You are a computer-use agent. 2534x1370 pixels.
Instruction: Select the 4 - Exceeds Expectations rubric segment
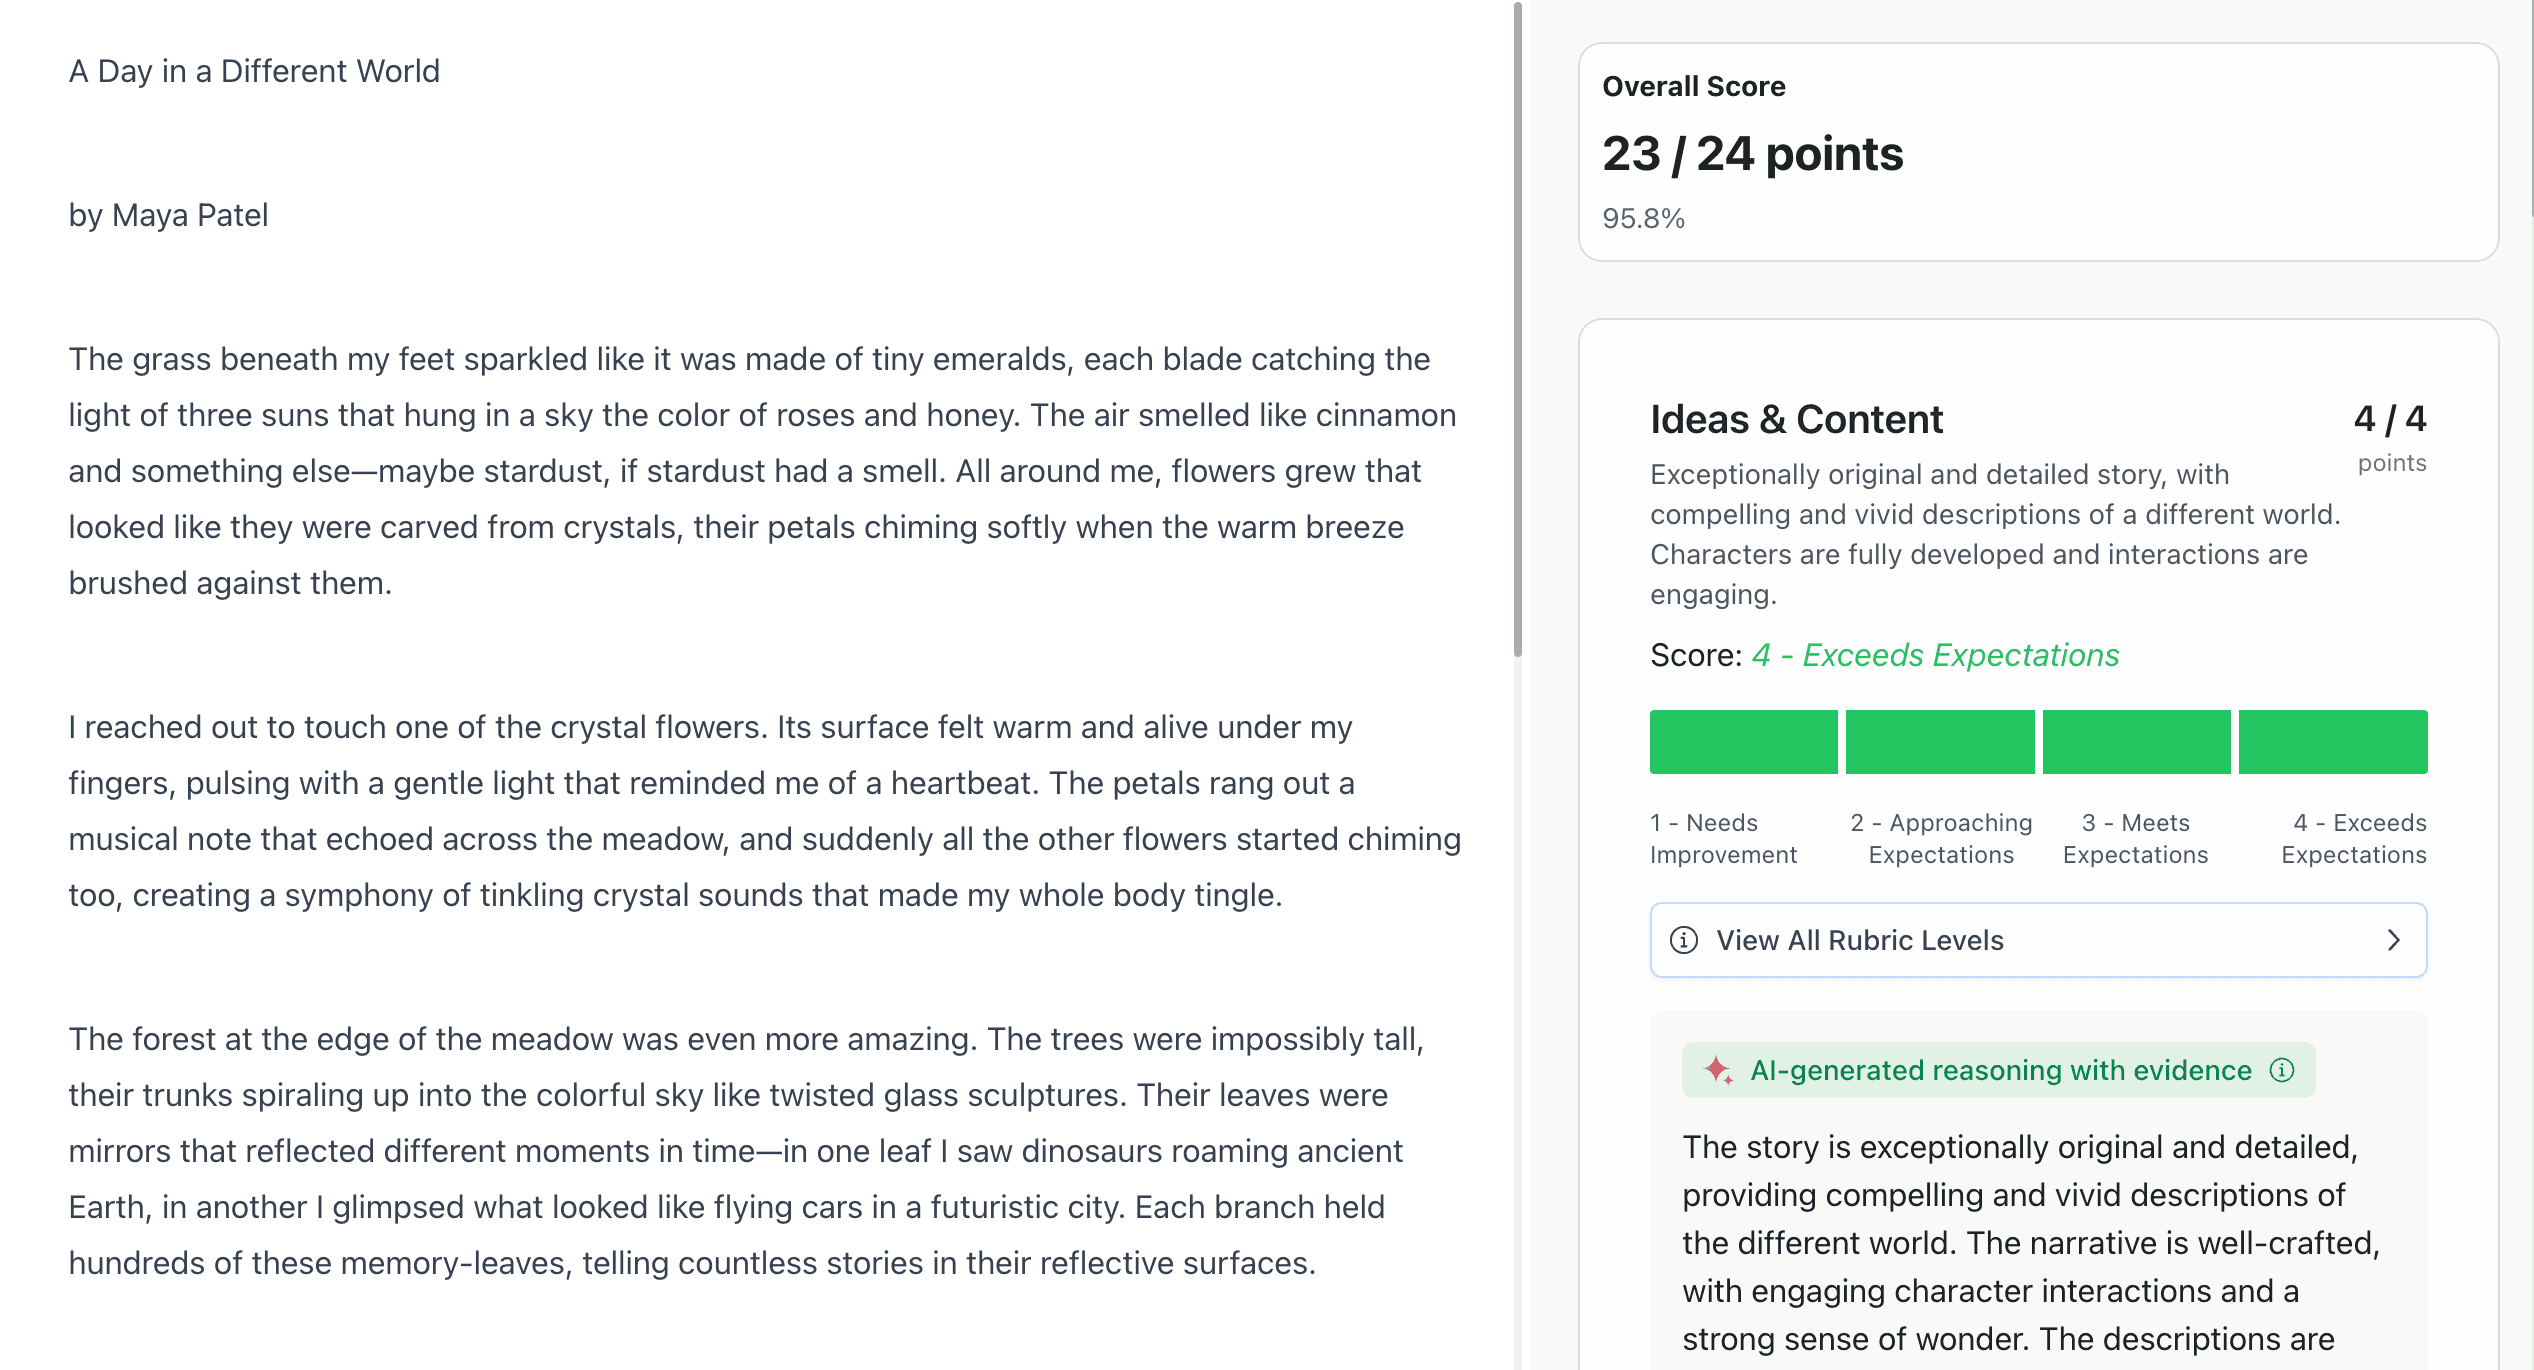click(2332, 741)
